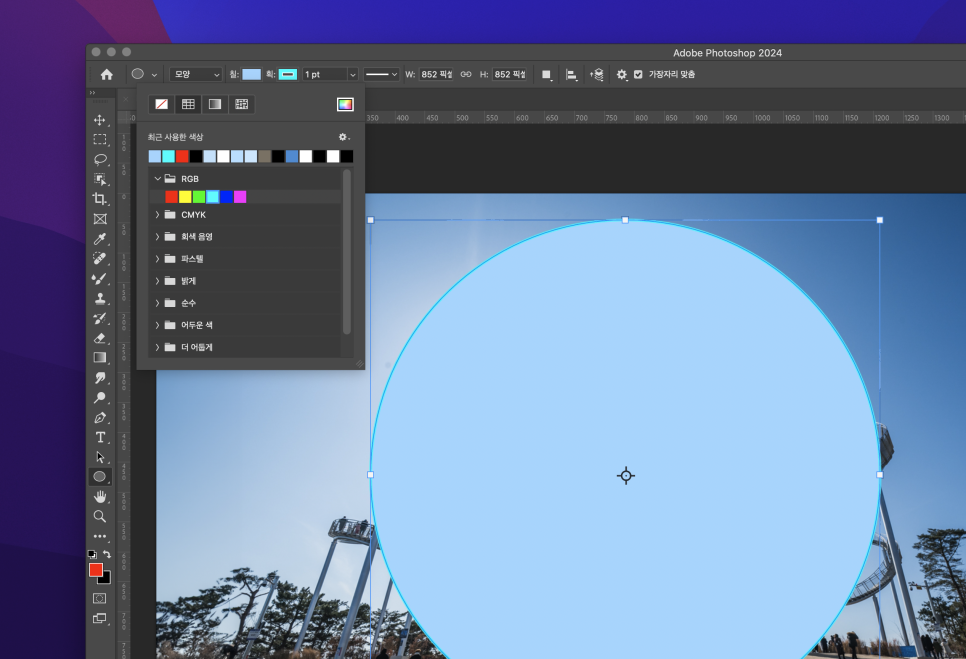
Task: Select the Clone Stamp tool
Action: 100,299
